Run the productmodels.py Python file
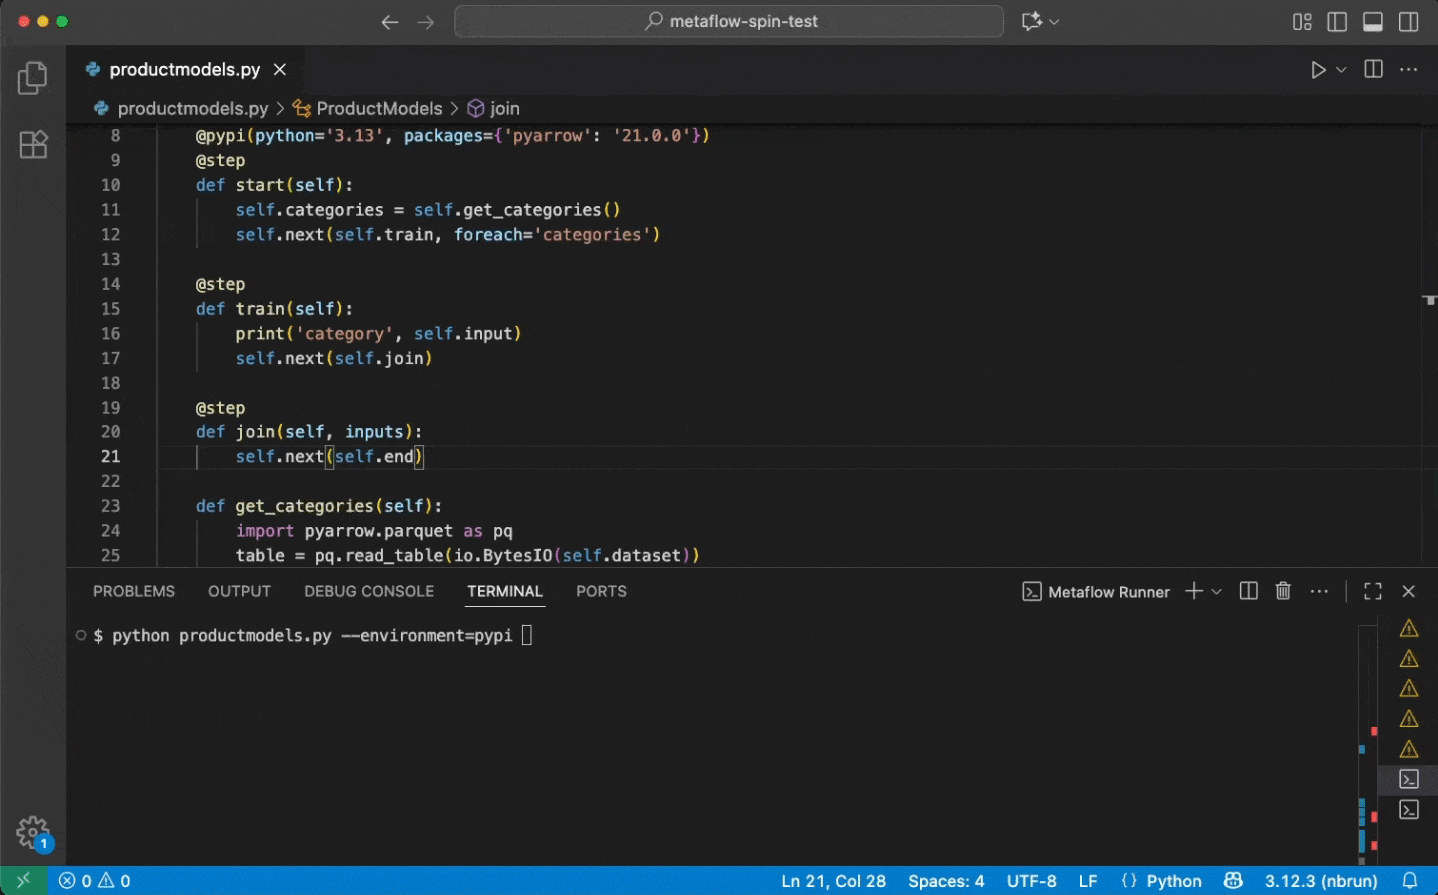 point(1317,69)
